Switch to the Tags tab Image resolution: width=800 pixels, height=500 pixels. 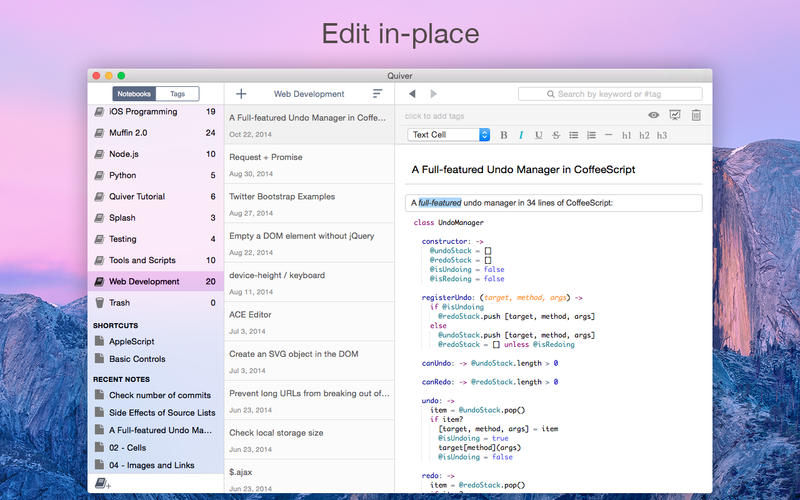tap(177, 94)
